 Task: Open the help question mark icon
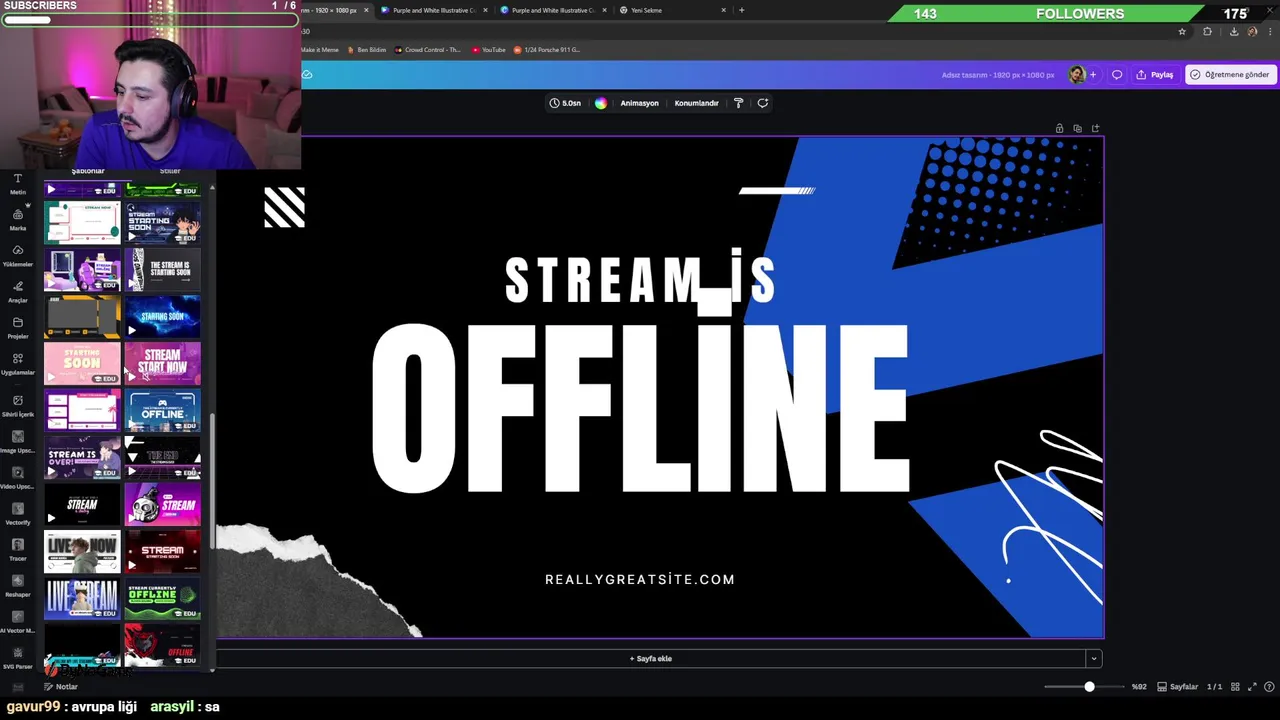(1269, 687)
